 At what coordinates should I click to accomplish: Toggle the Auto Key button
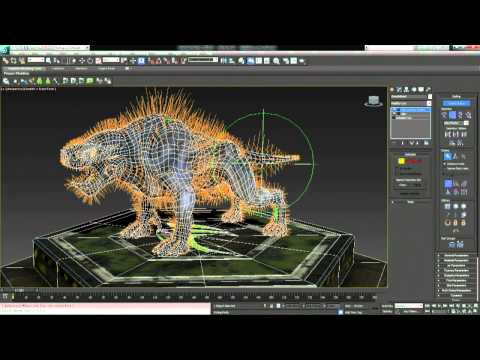click(388, 306)
